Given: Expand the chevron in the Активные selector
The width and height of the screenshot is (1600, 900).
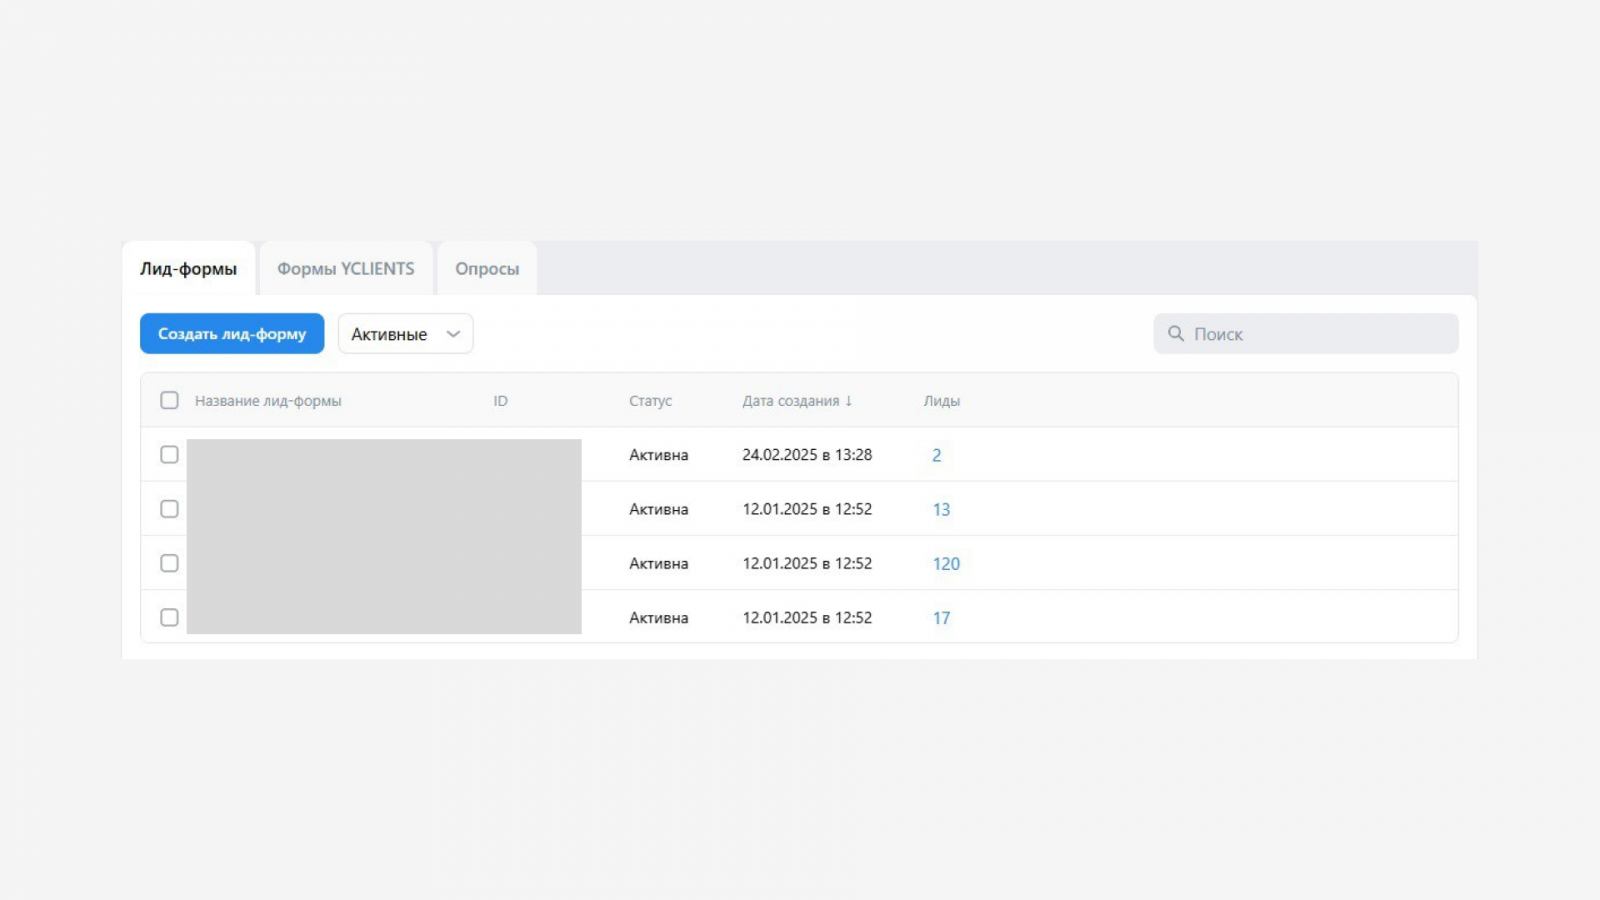Looking at the screenshot, I should 453,334.
